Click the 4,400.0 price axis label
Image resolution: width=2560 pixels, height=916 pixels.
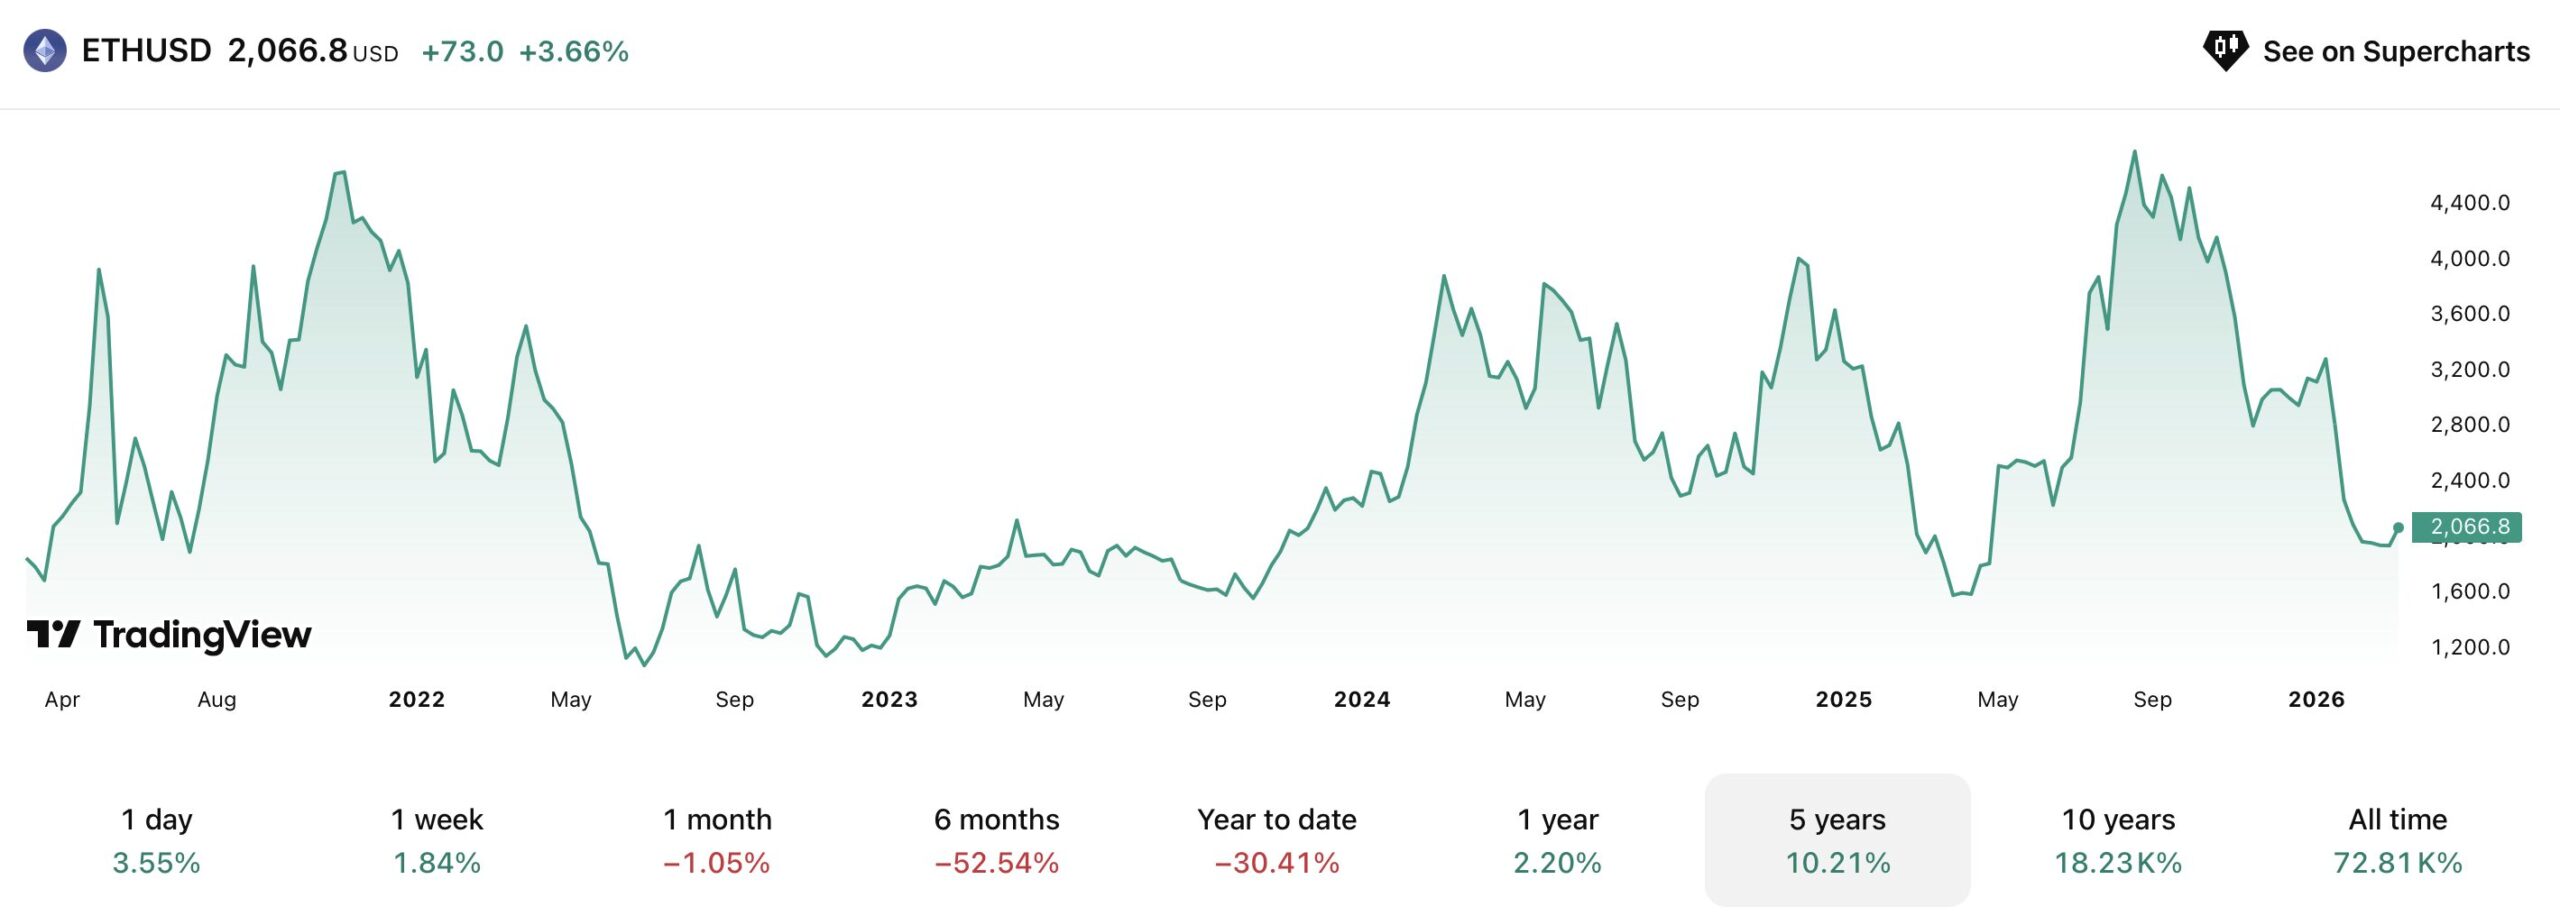[x=2470, y=203]
